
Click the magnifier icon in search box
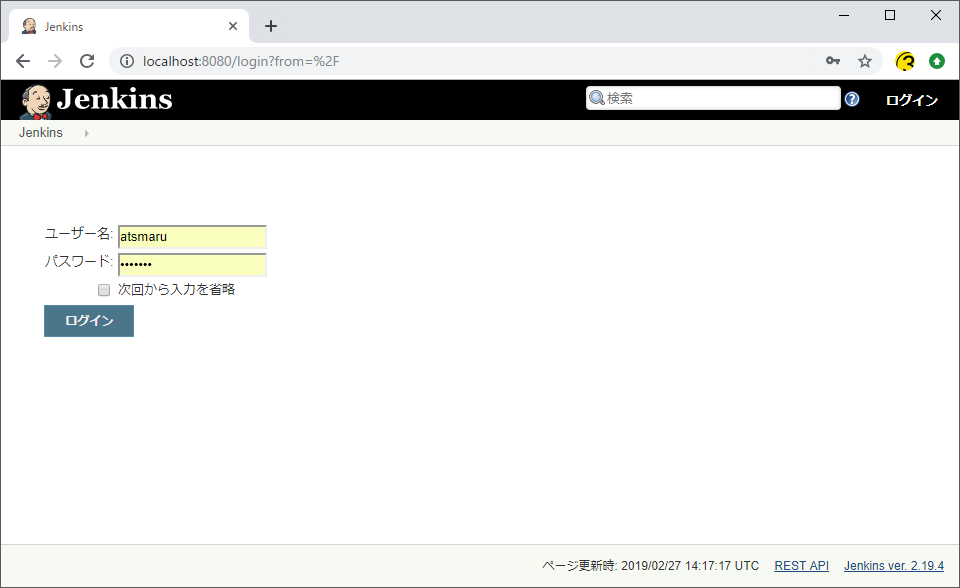[596, 98]
